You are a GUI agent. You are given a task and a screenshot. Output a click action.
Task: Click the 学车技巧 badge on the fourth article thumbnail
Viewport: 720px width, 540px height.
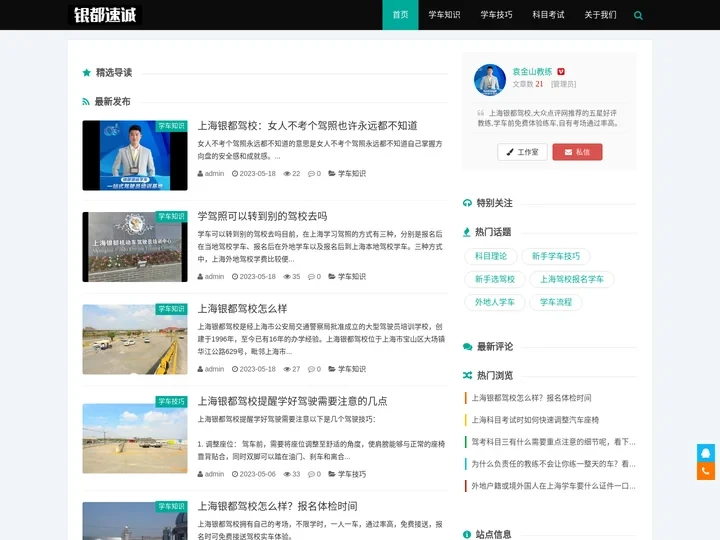pos(171,401)
